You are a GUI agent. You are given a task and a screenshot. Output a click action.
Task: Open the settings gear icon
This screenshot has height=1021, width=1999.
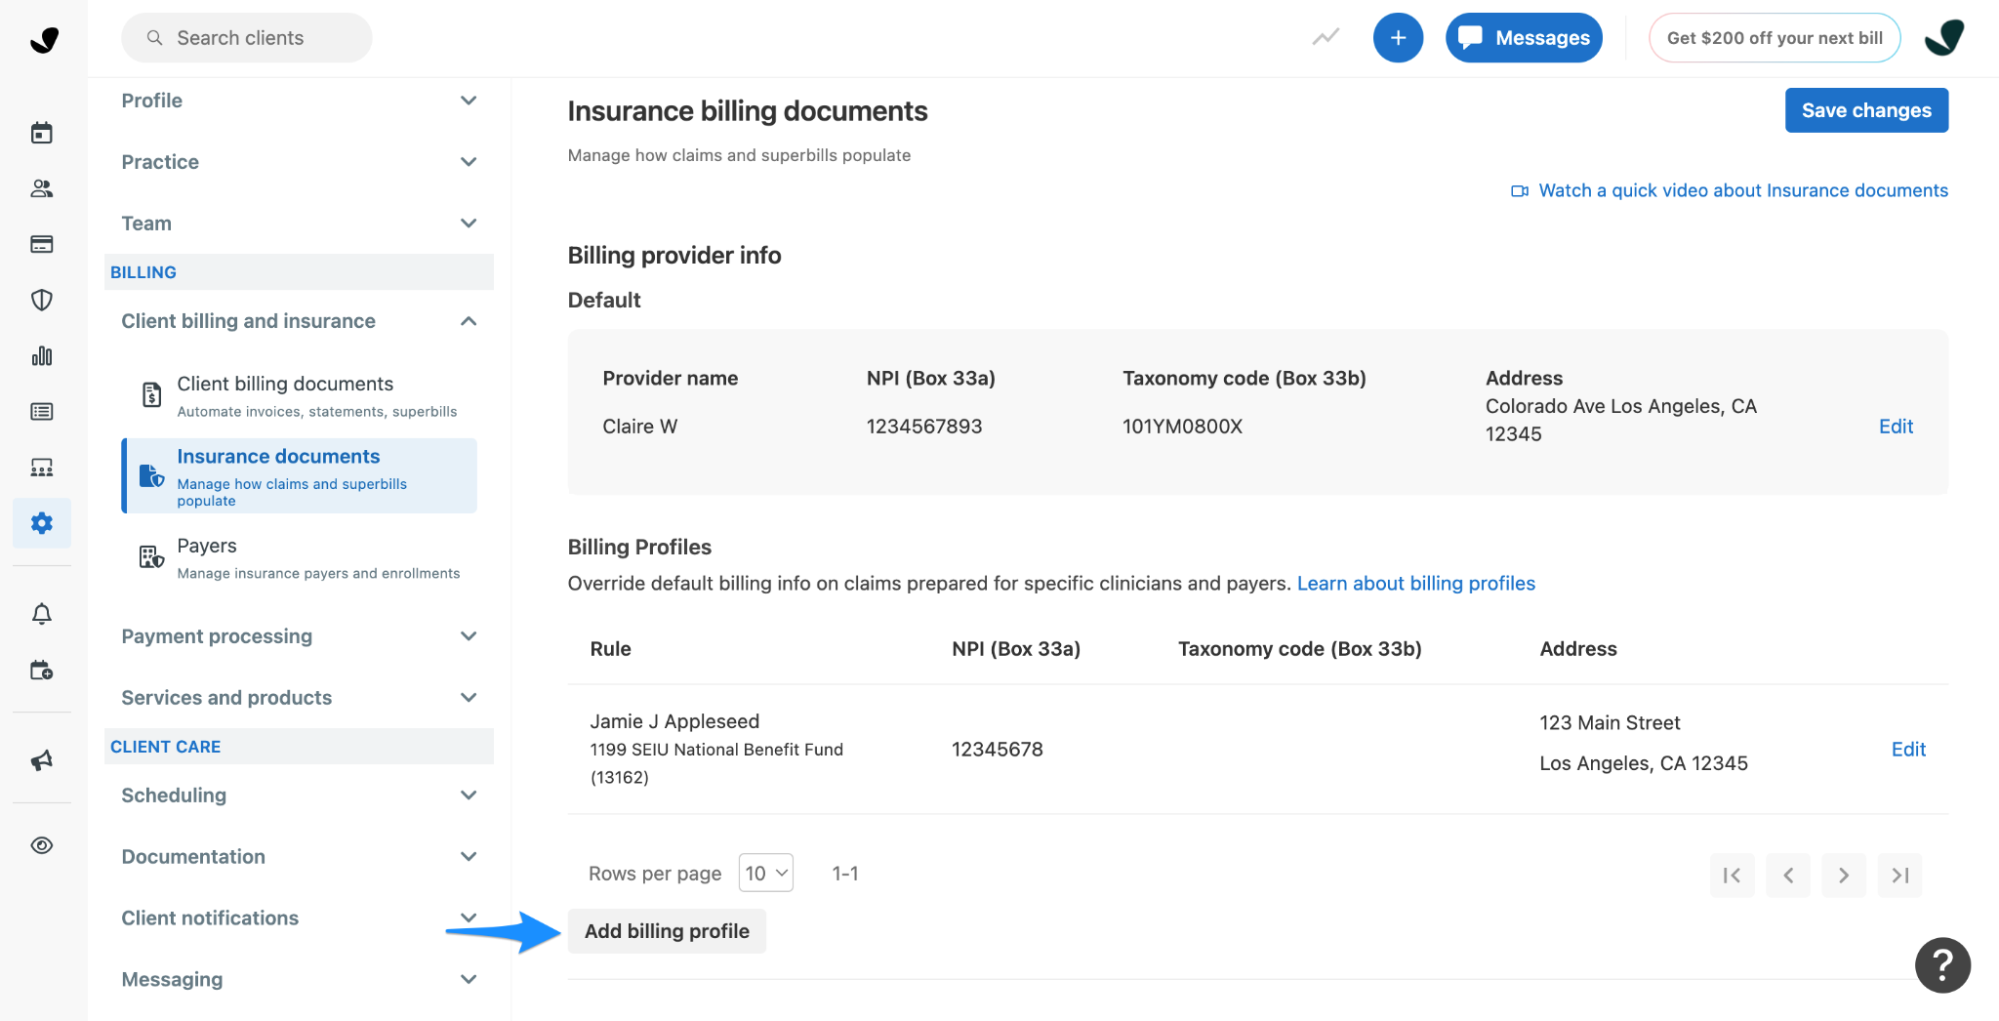pos(41,523)
